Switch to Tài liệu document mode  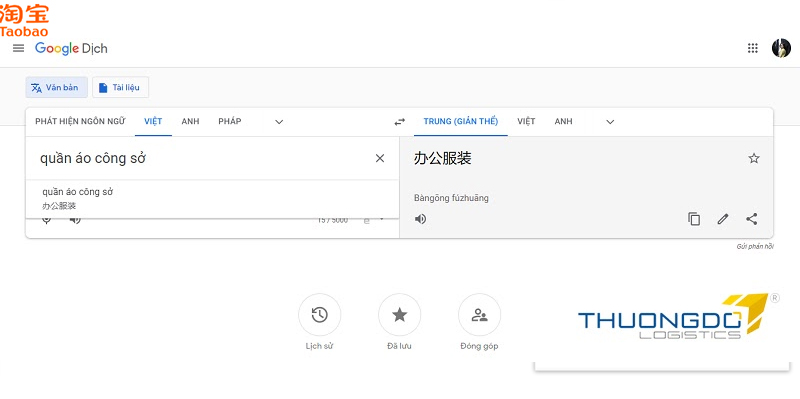(x=120, y=87)
